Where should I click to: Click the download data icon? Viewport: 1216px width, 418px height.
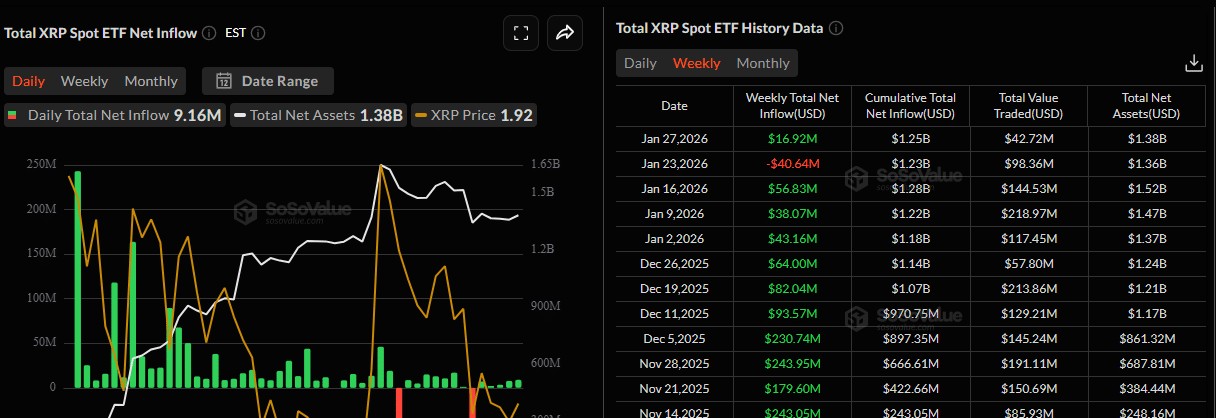click(1193, 63)
